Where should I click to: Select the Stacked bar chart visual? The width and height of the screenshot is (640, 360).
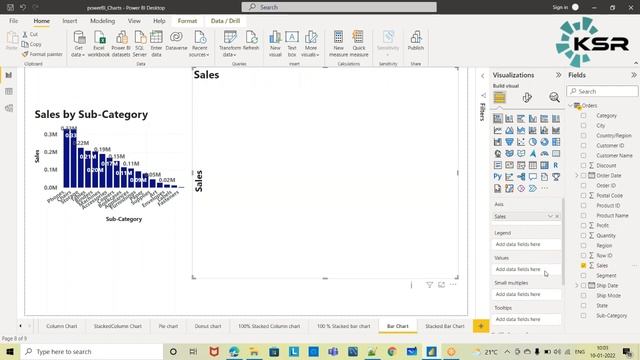(498, 118)
